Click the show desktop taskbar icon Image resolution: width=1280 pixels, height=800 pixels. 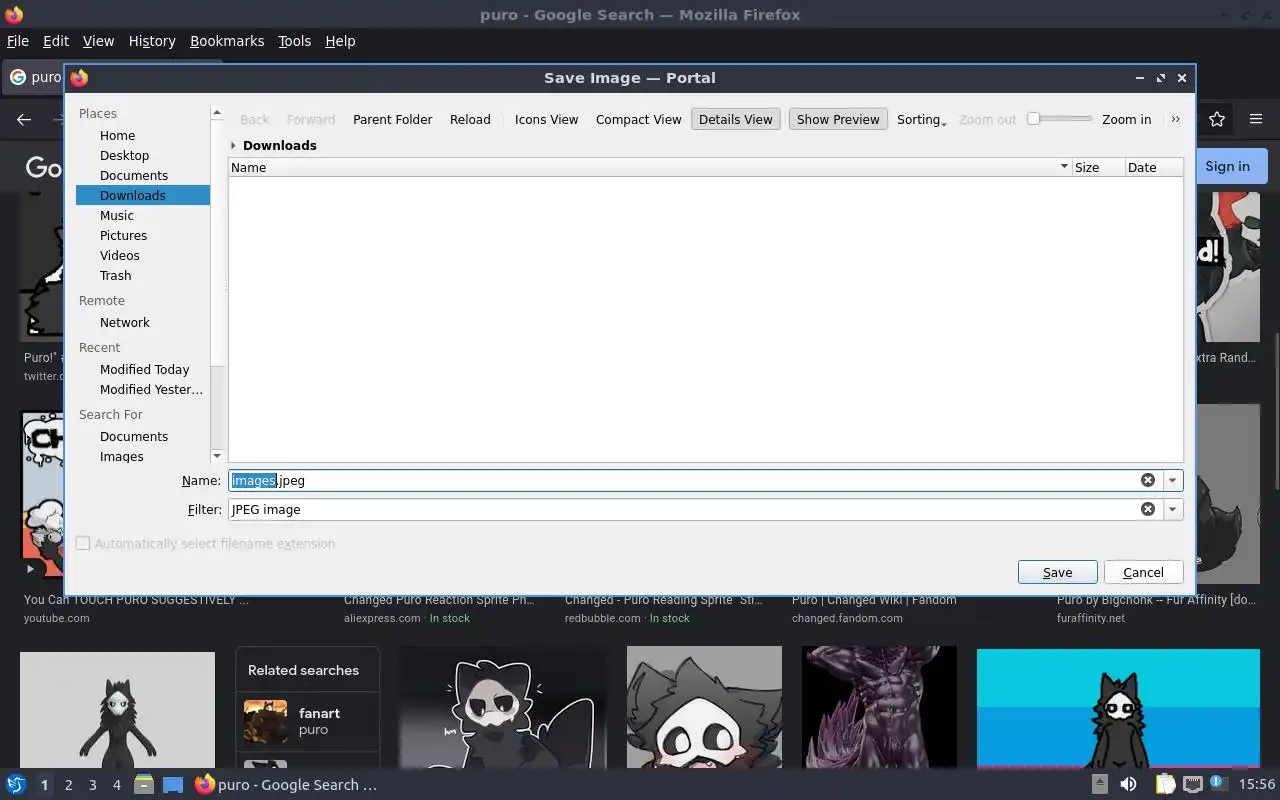coord(173,785)
